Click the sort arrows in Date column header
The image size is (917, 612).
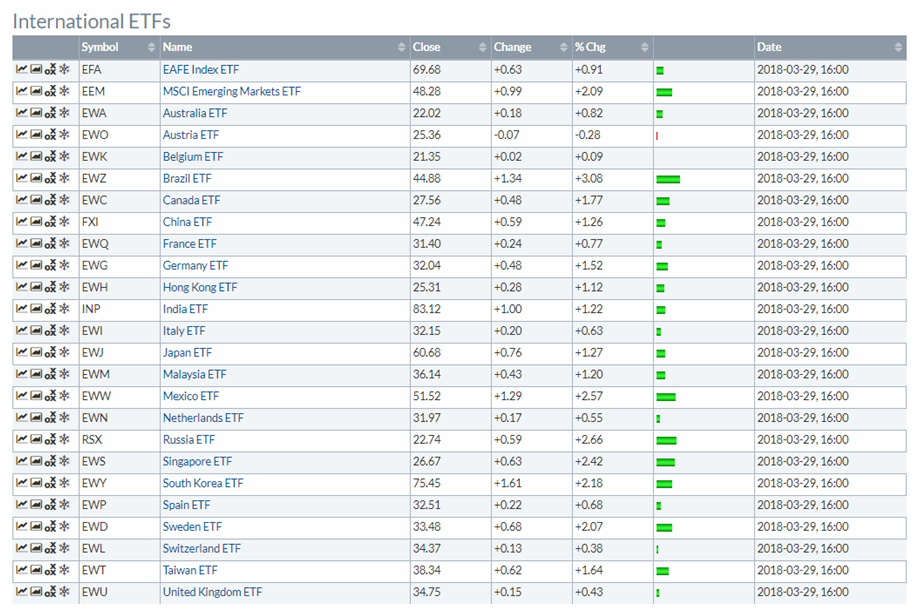[898, 48]
